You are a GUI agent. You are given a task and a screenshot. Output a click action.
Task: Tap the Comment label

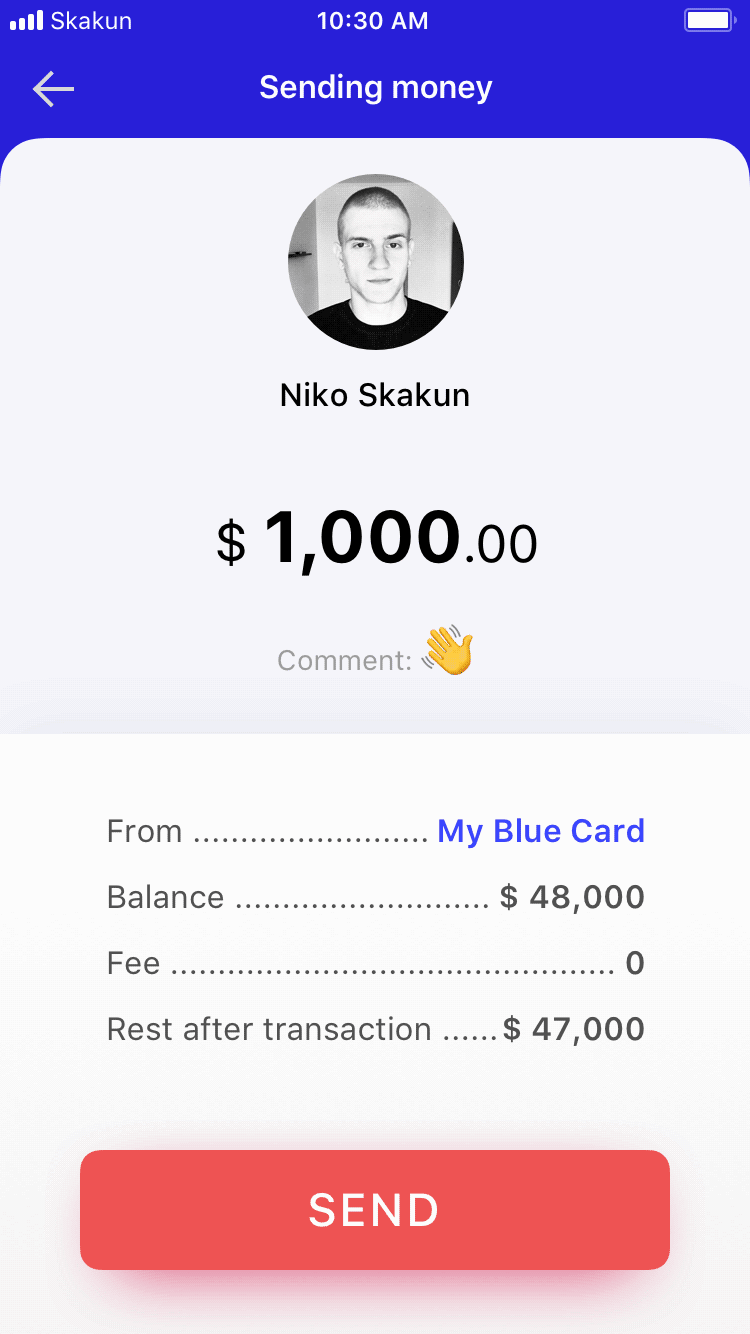(344, 661)
